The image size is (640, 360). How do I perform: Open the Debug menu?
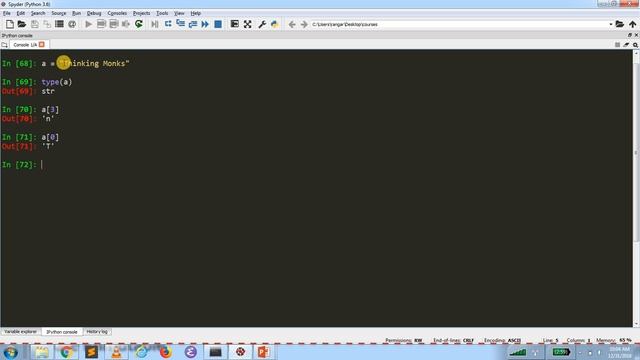(94, 13)
